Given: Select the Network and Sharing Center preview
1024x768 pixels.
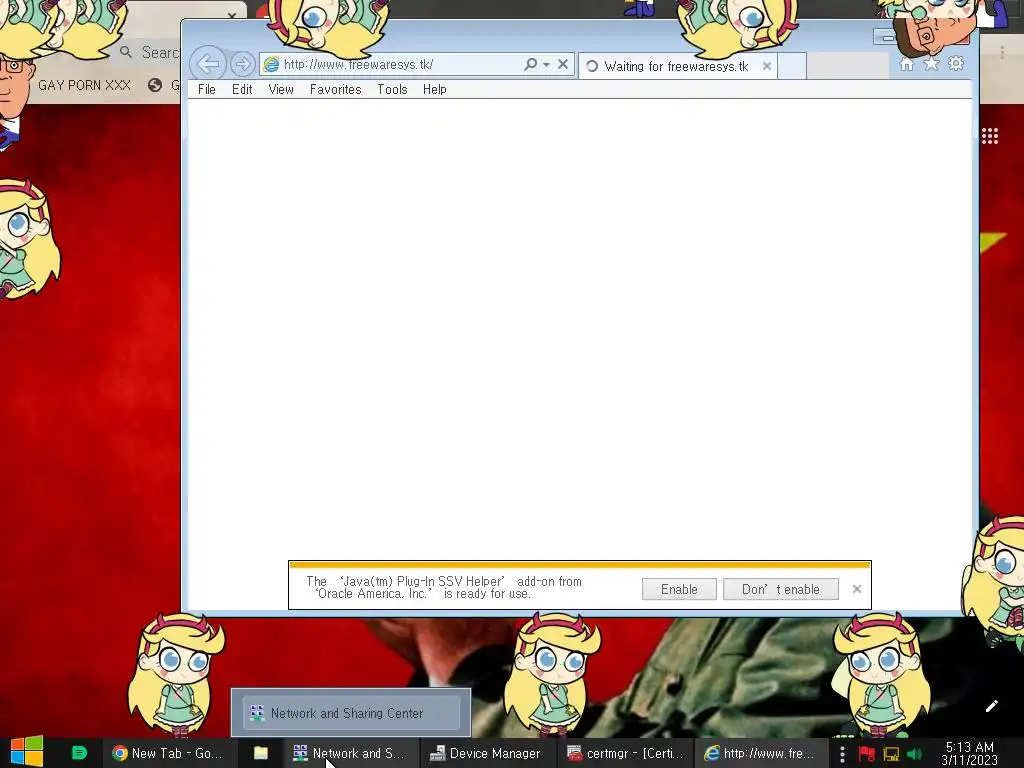Looking at the screenshot, I should point(351,712).
